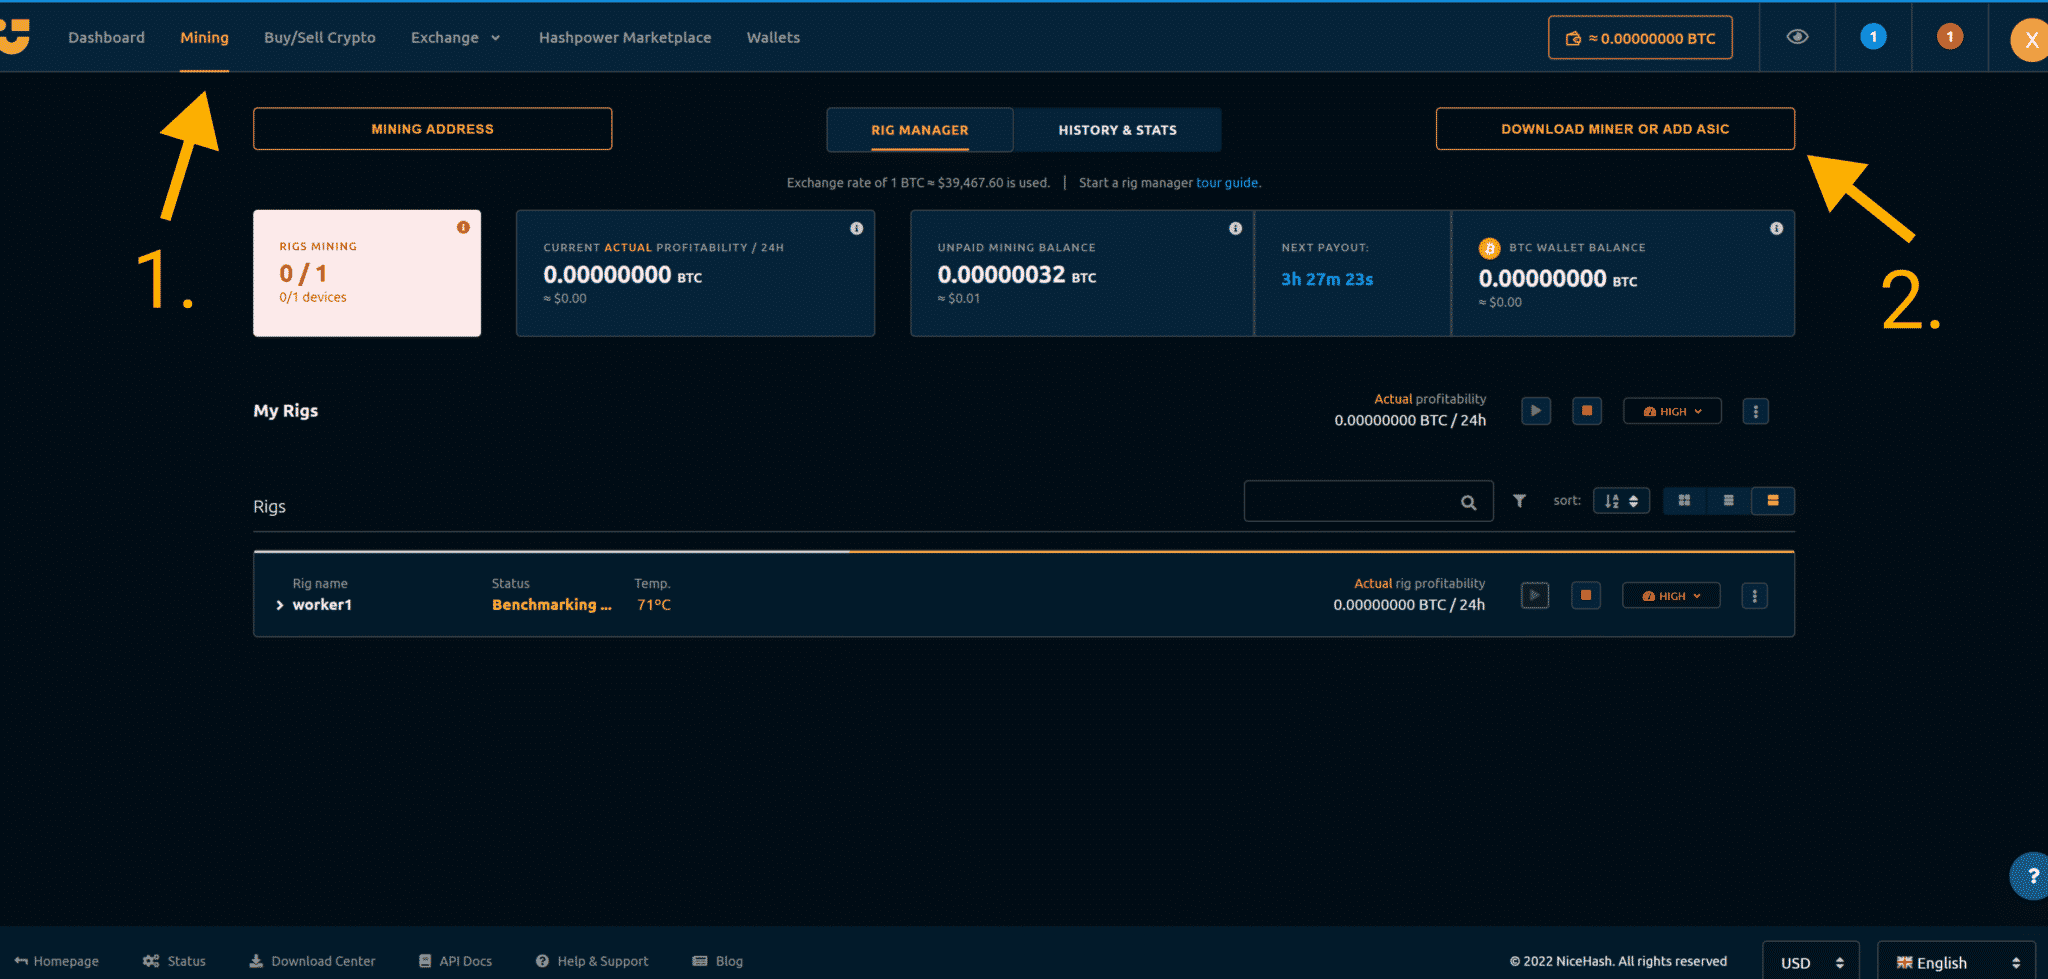Switch rigs to grid view
This screenshot has width=2048, height=979.
click(1684, 501)
